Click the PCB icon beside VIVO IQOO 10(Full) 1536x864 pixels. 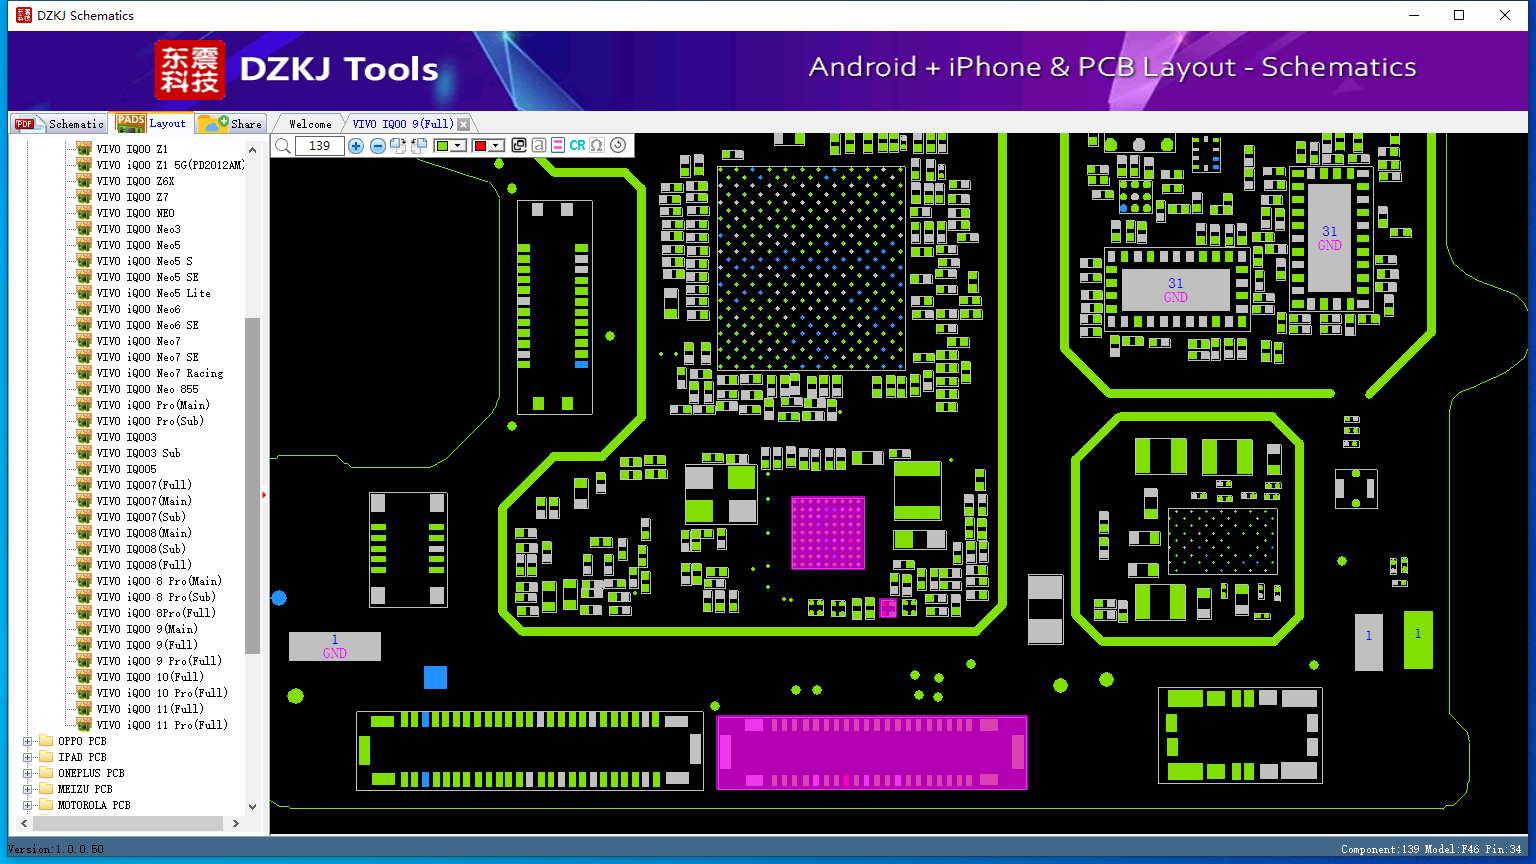click(x=84, y=677)
